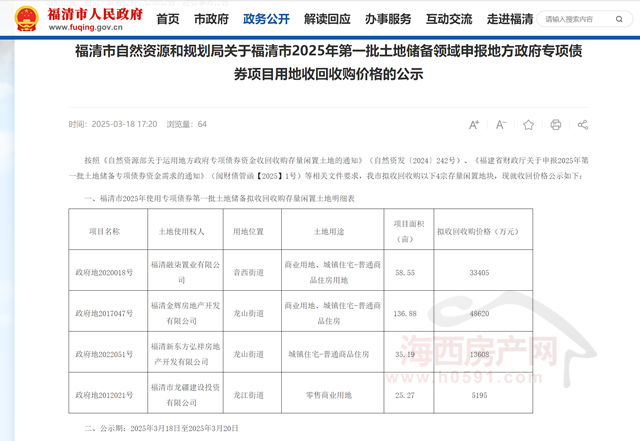This screenshot has width=640, height=441.
Task: Click price value 33405
Action: [x=480, y=272]
